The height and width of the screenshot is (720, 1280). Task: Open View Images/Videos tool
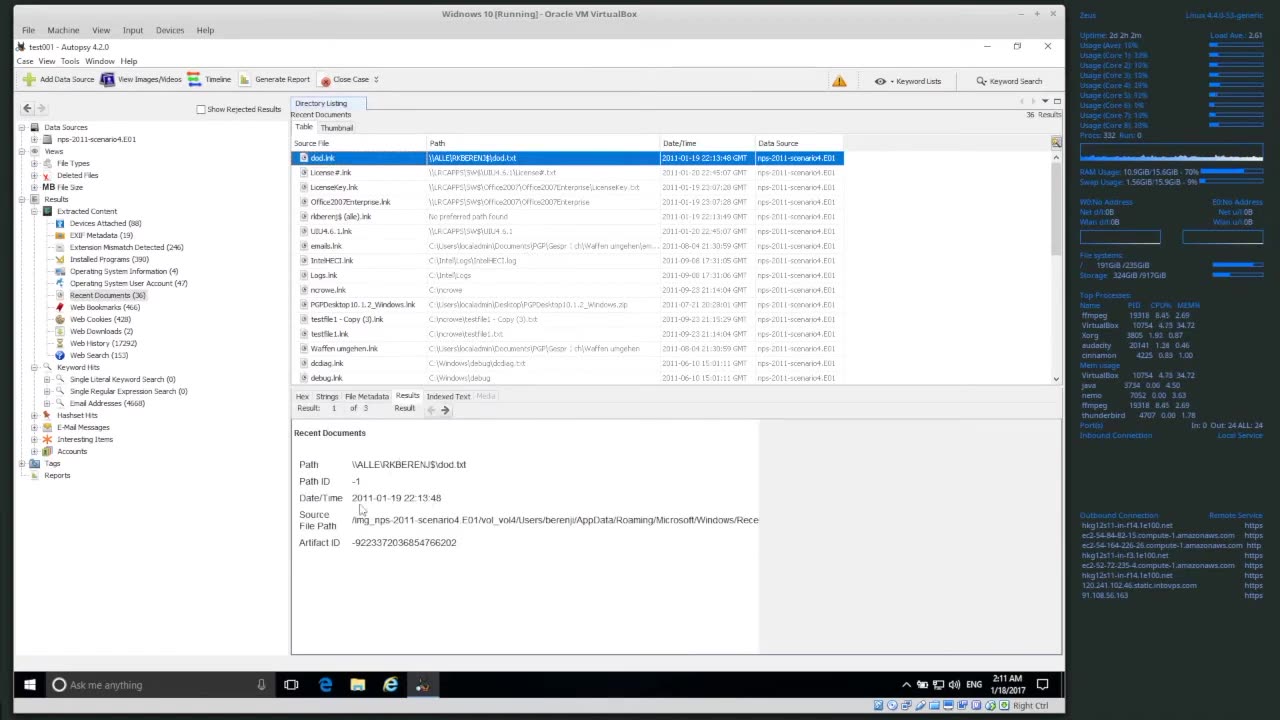[141, 80]
